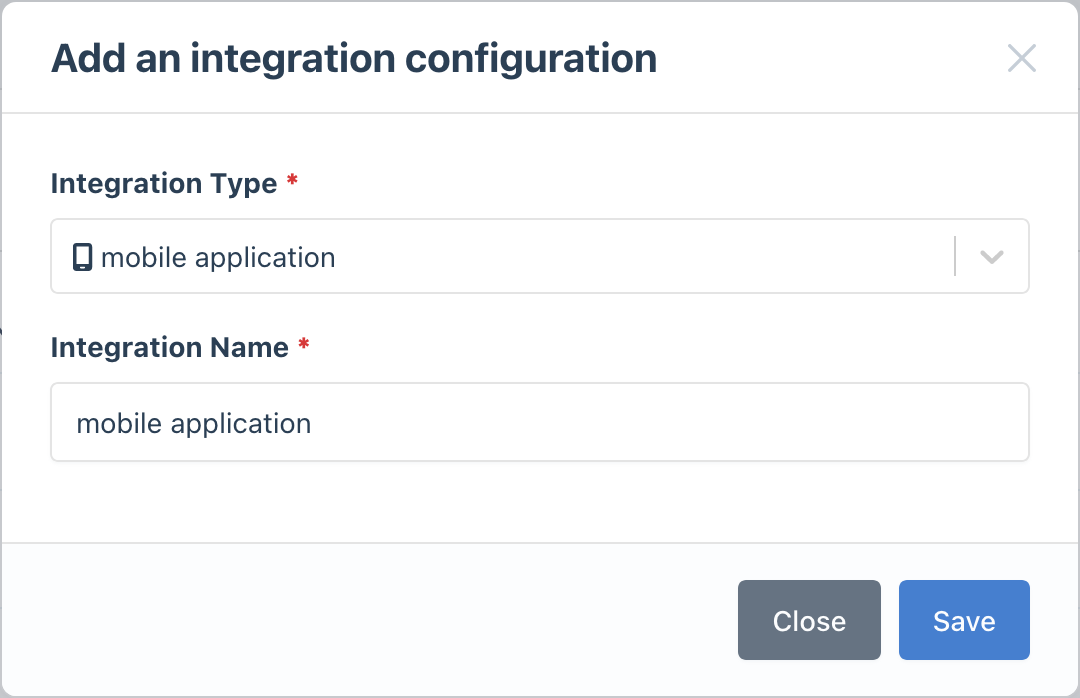1080x698 pixels.
Task: Select the text 'mobile application' in the name field
Action: pyautogui.click(x=193, y=422)
